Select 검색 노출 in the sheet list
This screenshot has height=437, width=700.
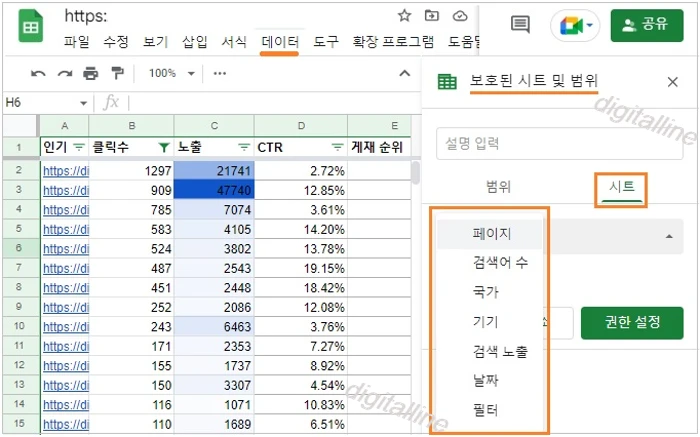tap(490, 352)
